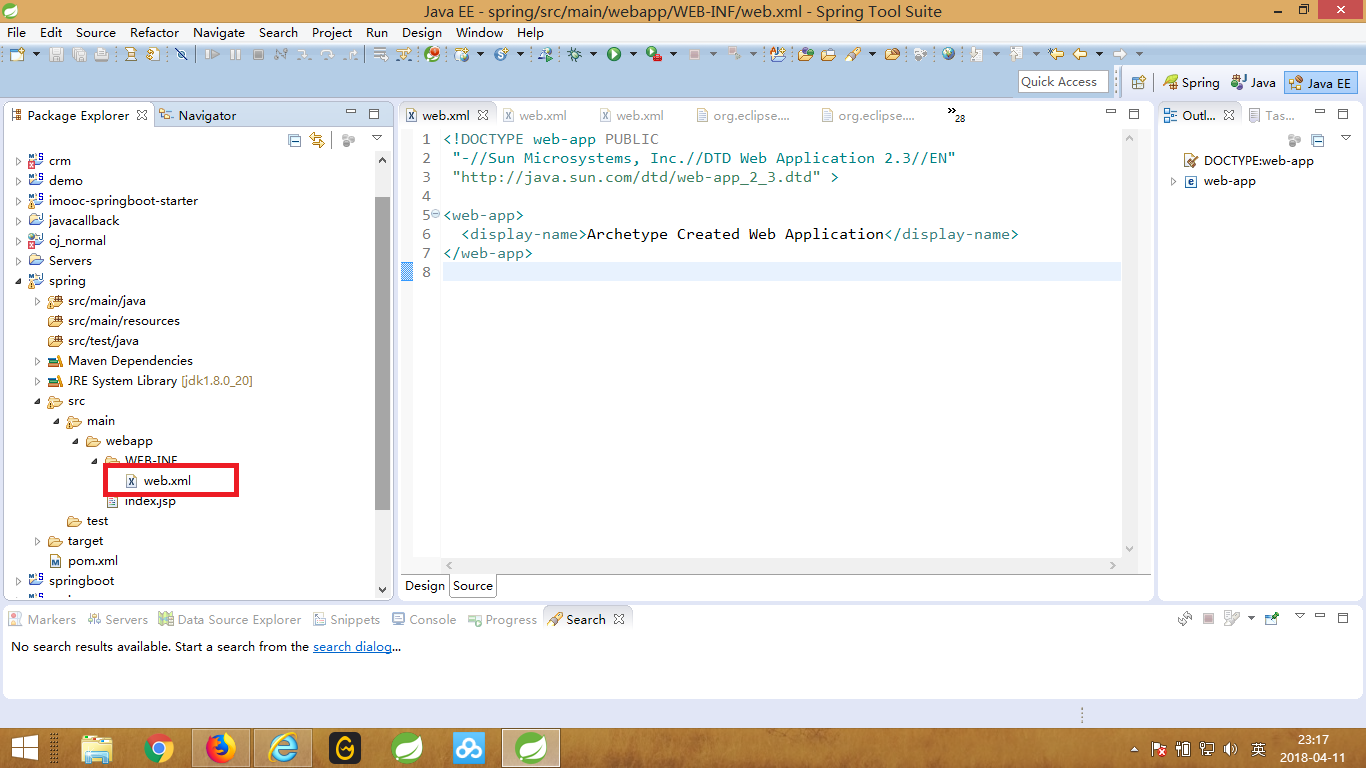Select pom.xml in Package Explorer
1366x768 pixels.
point(83,561)
